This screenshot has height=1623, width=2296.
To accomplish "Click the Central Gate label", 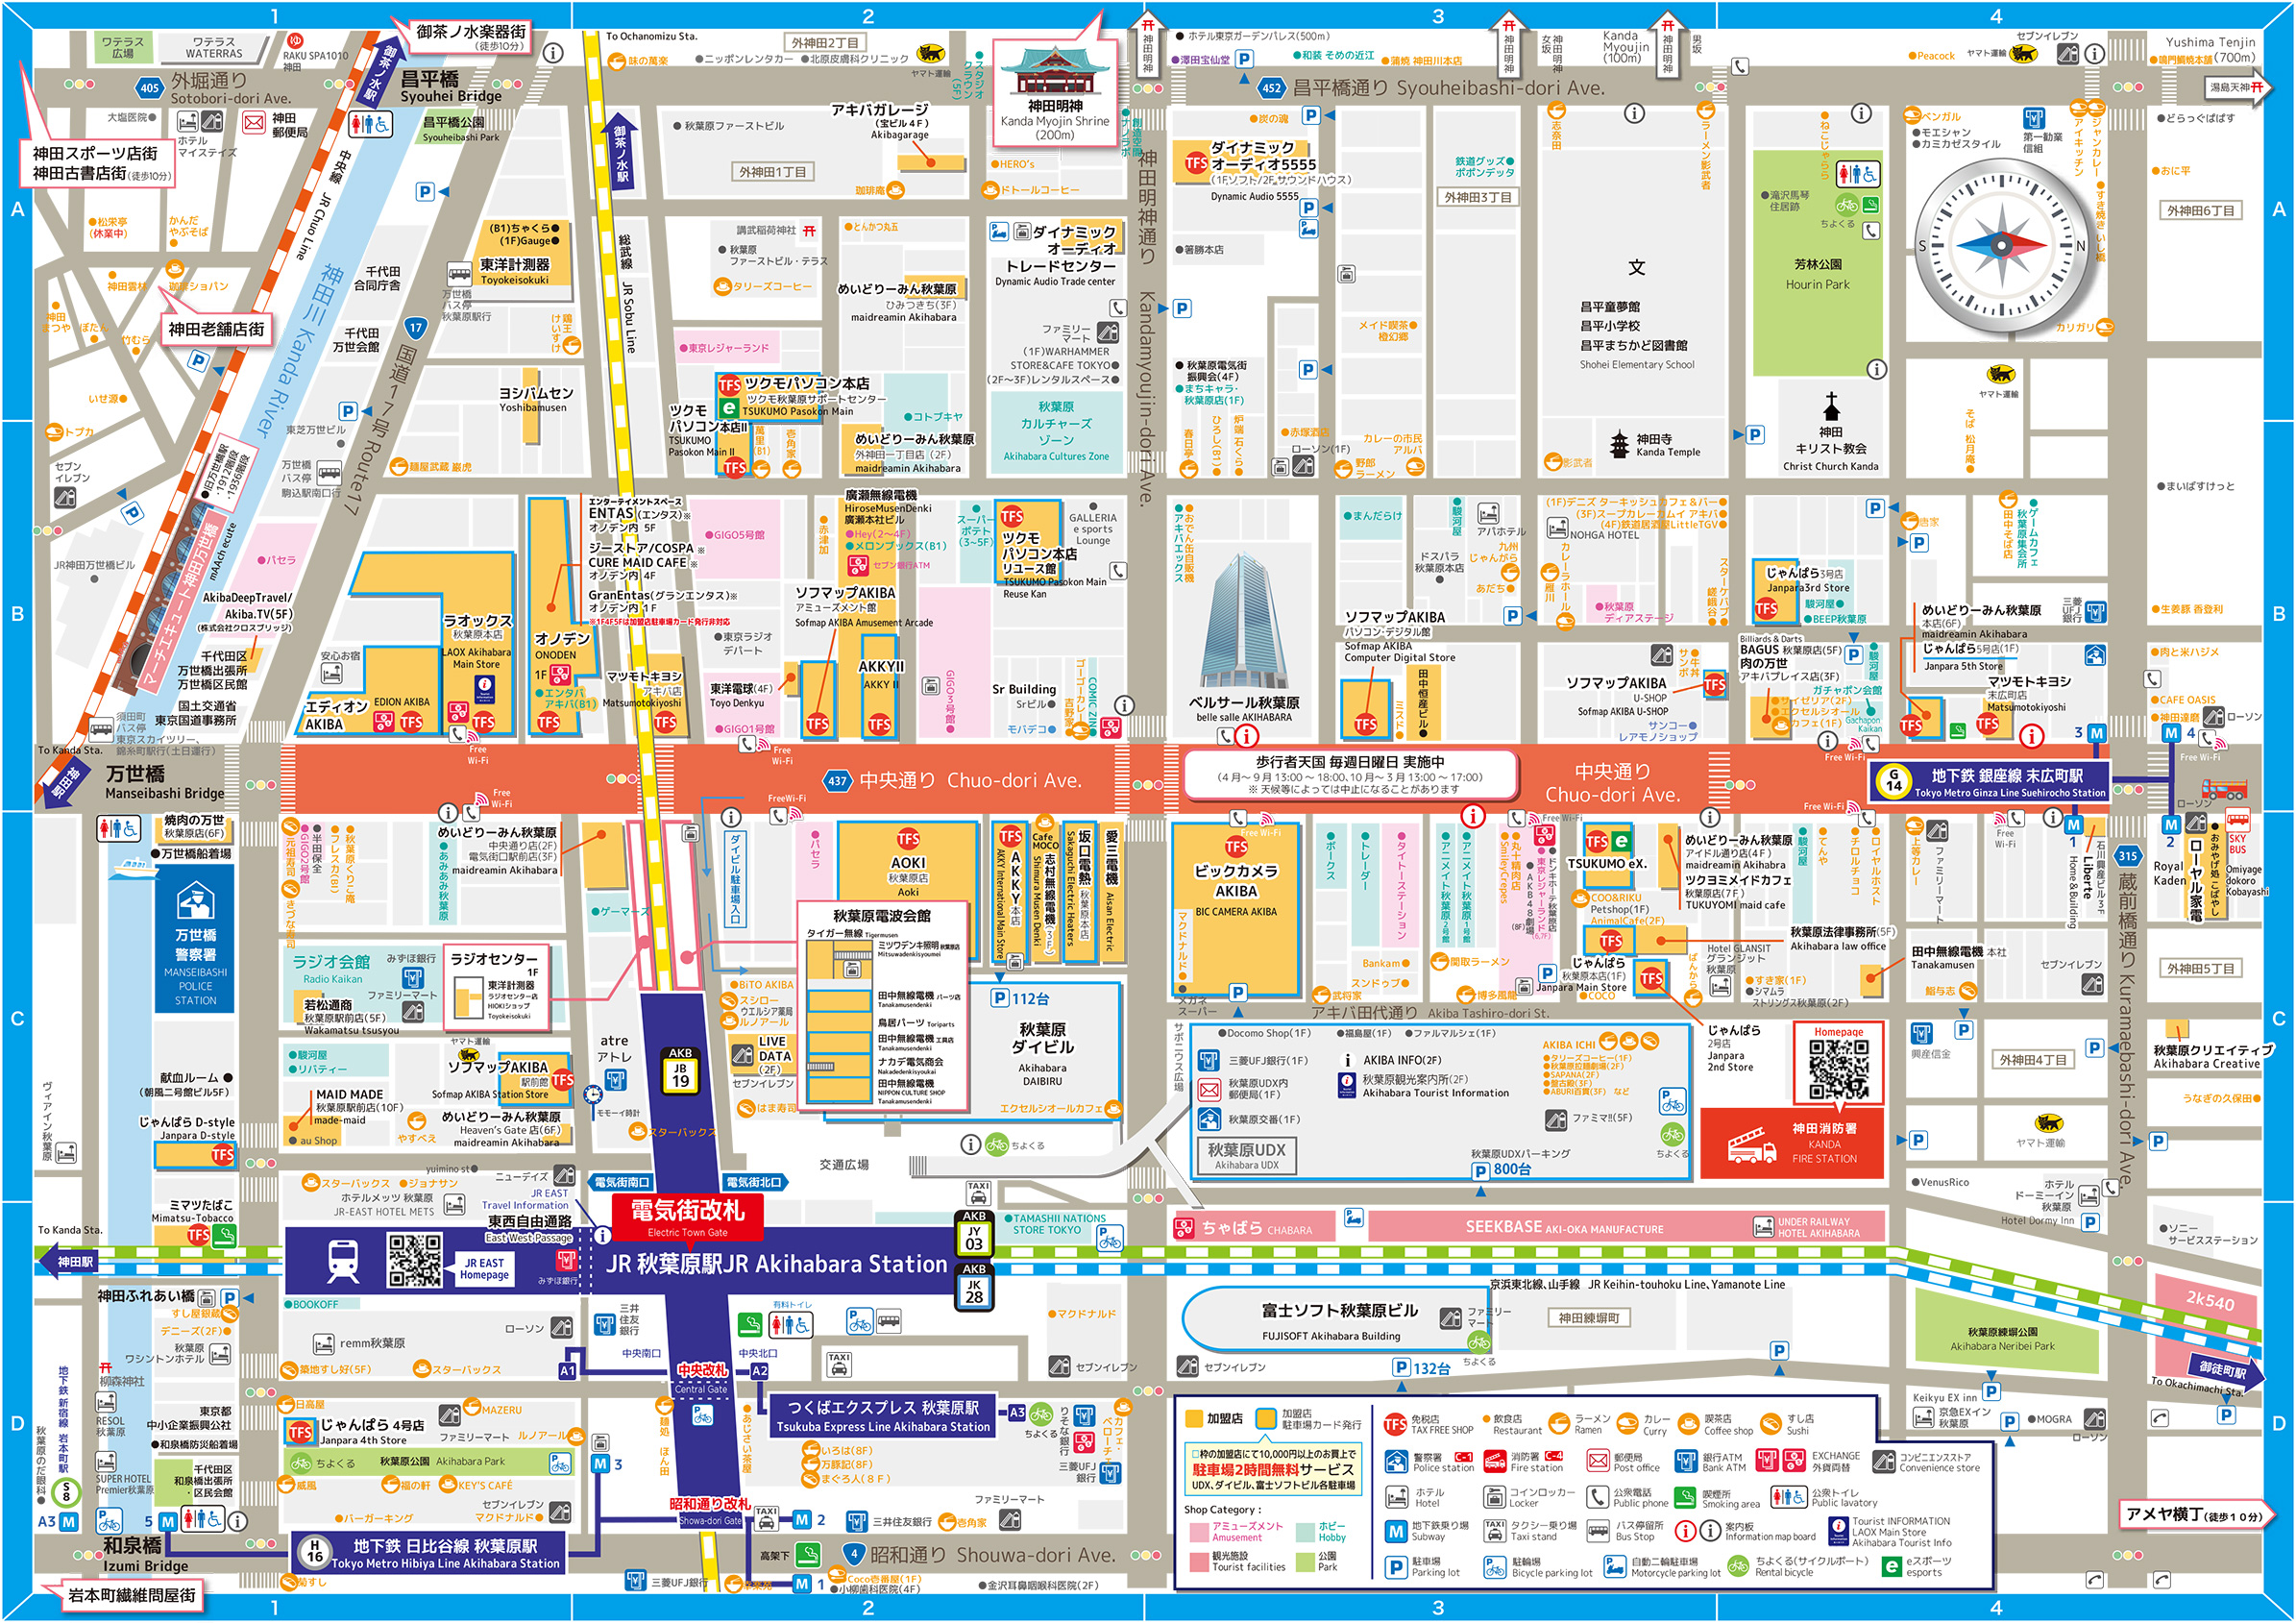I will pyautogui.click(x=701, y=1389).
